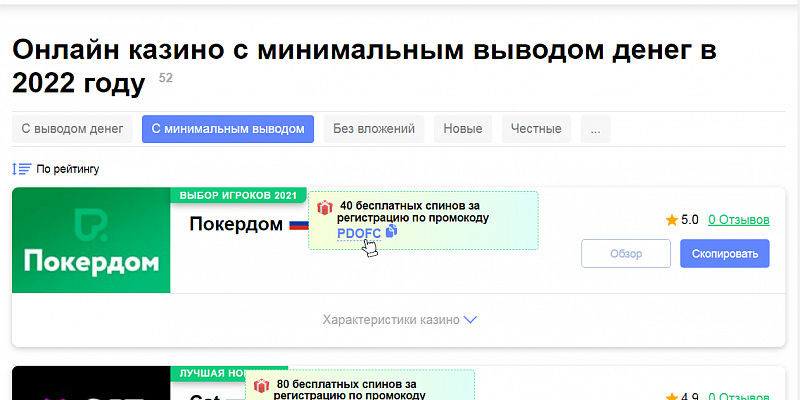The width and height of the screenshot is (800, 400).
Task: Open "0 Отзывов" link for Покердом
Action: point(739,220)
